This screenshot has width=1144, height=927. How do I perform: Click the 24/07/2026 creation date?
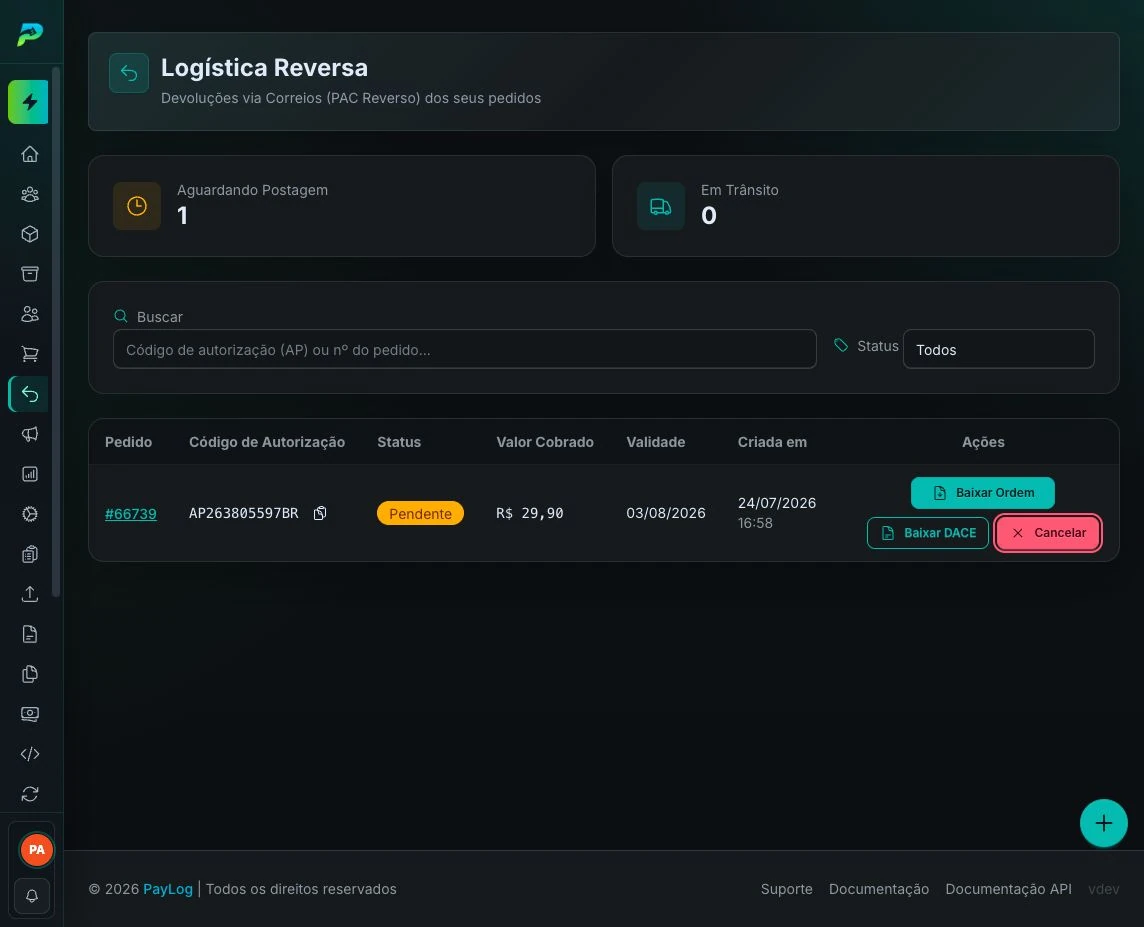(x=777, y=503)
